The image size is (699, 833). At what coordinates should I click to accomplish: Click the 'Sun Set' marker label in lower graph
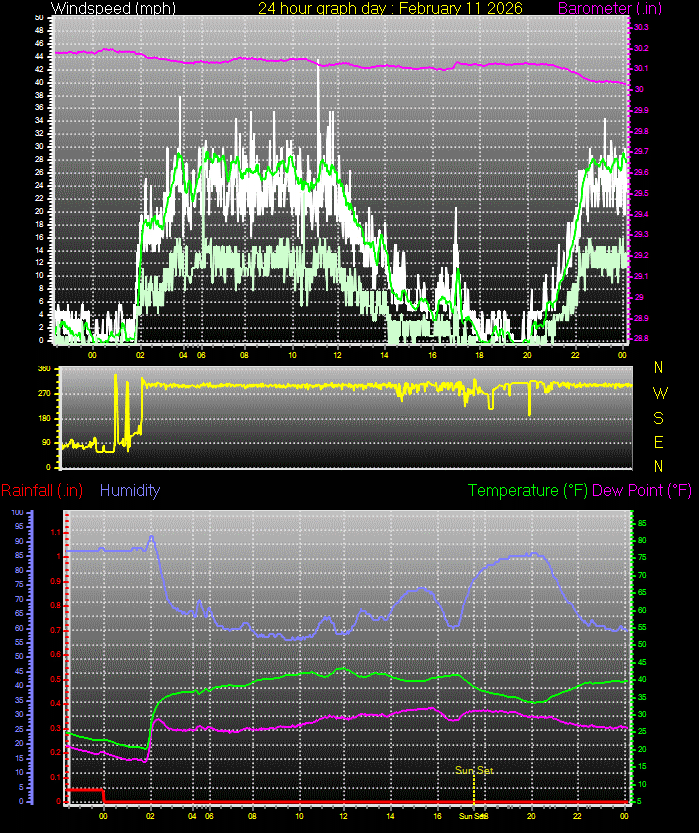[474, 770]
